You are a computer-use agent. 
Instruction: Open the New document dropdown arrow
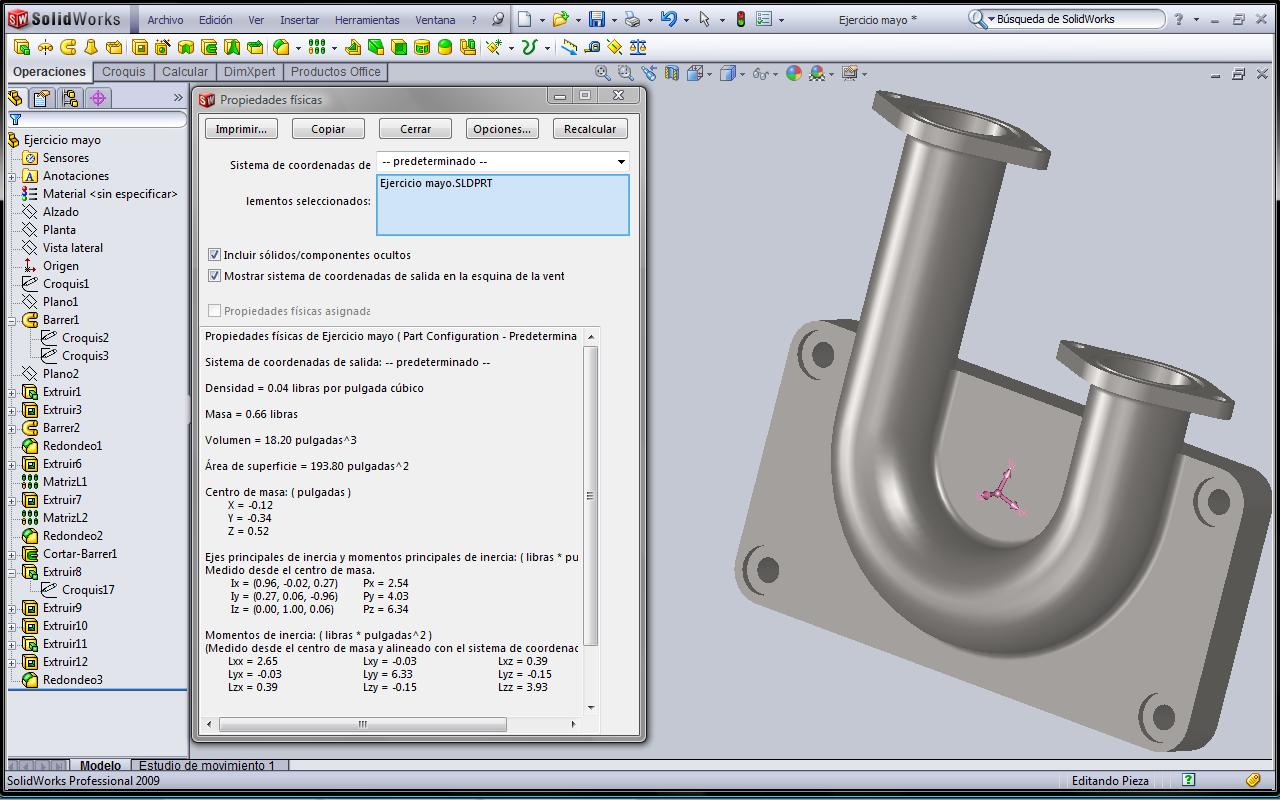point(542,20)
